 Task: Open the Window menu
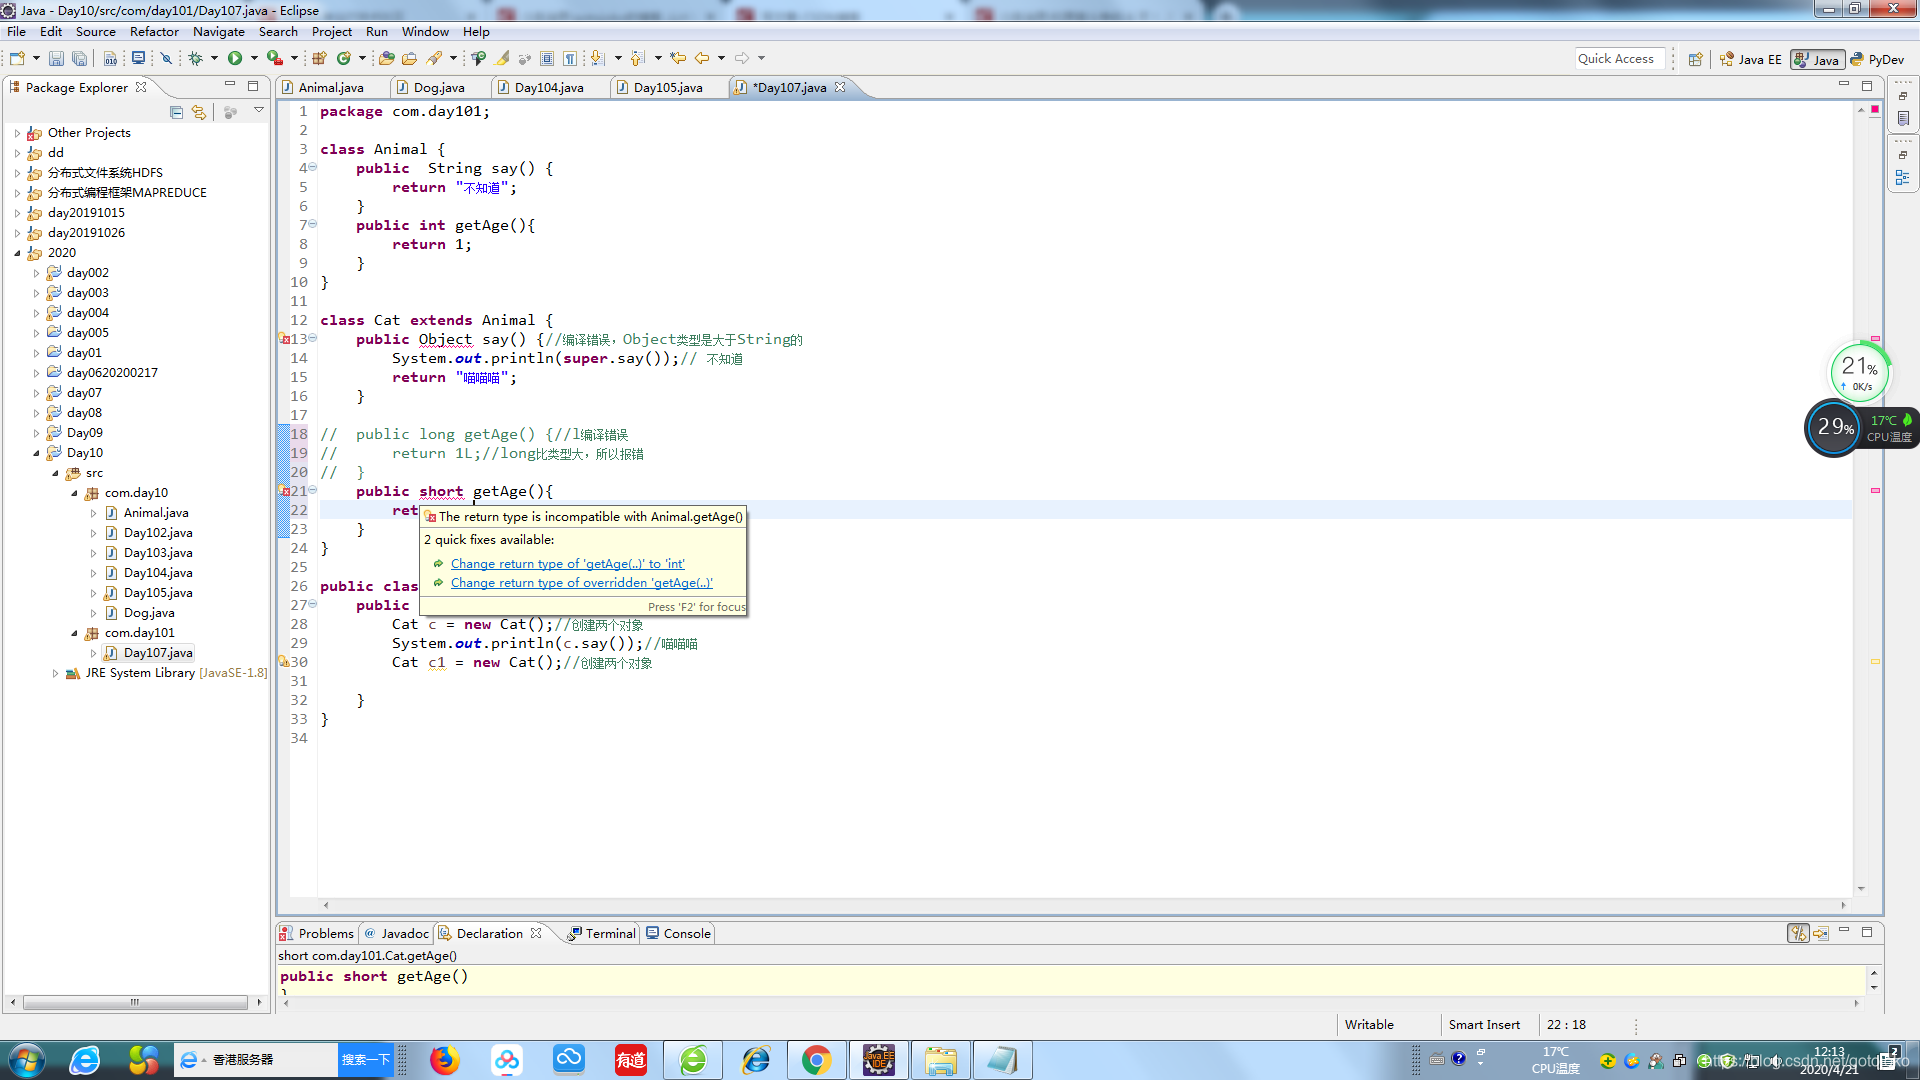pyautogui.click(x=425, y=31)
